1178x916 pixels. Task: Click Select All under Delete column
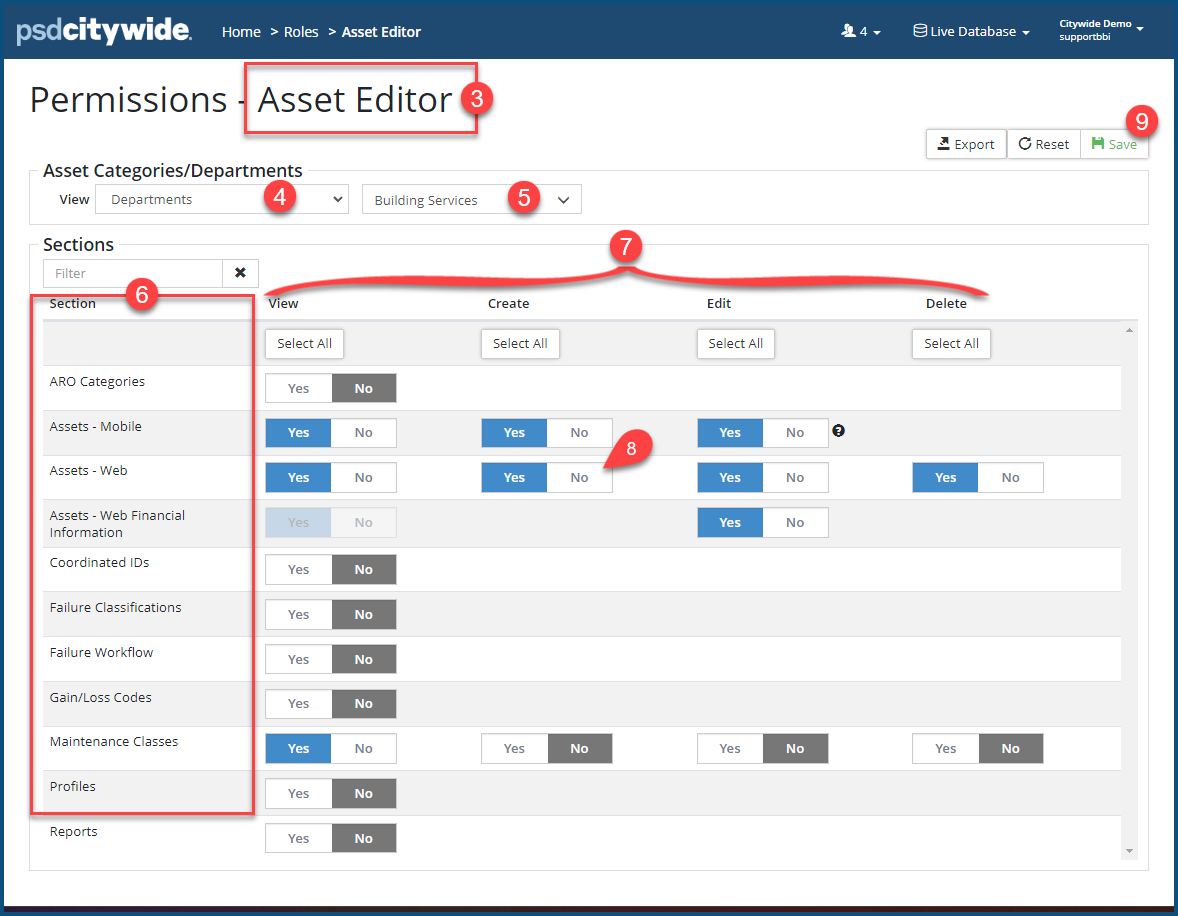click(x=951, y=343)
